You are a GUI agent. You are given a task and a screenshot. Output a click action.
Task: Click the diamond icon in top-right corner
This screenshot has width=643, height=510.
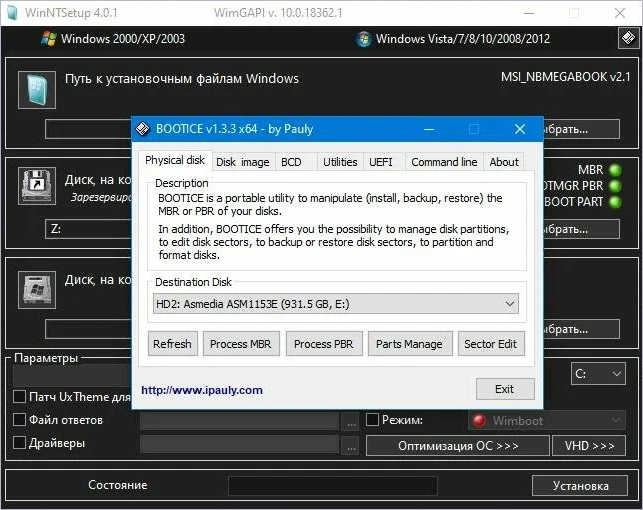point(627,39)
